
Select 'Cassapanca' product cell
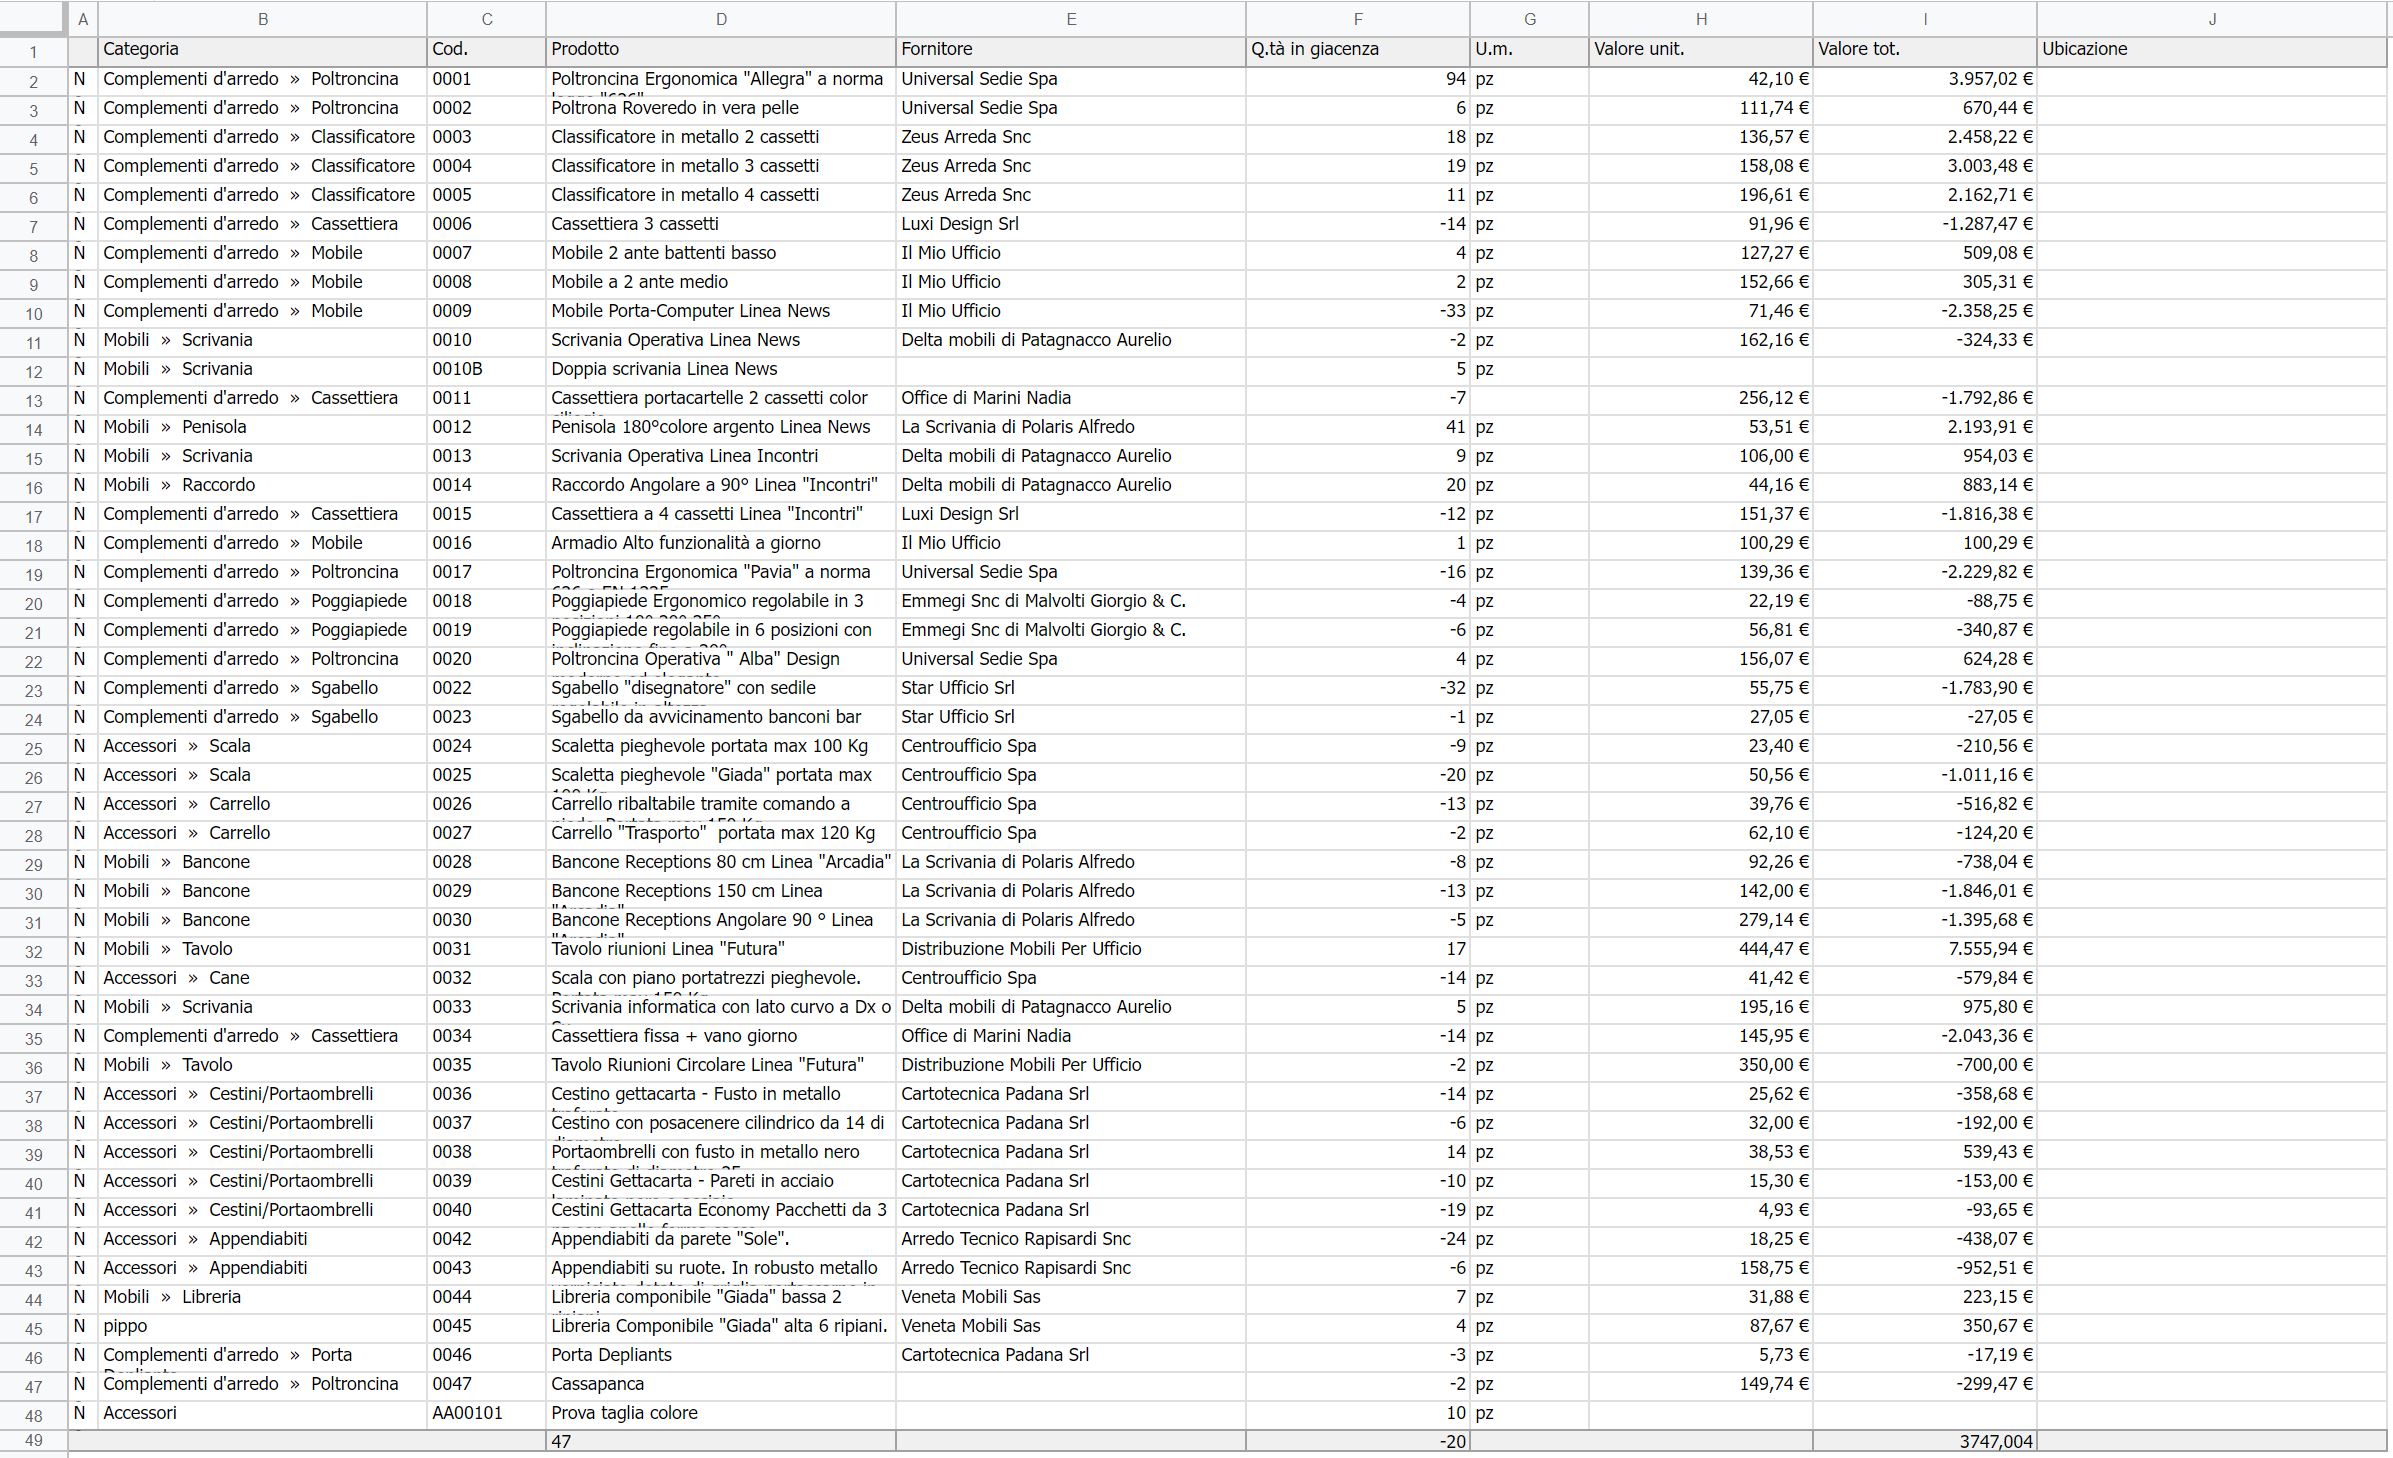(x=721, y=1385)
